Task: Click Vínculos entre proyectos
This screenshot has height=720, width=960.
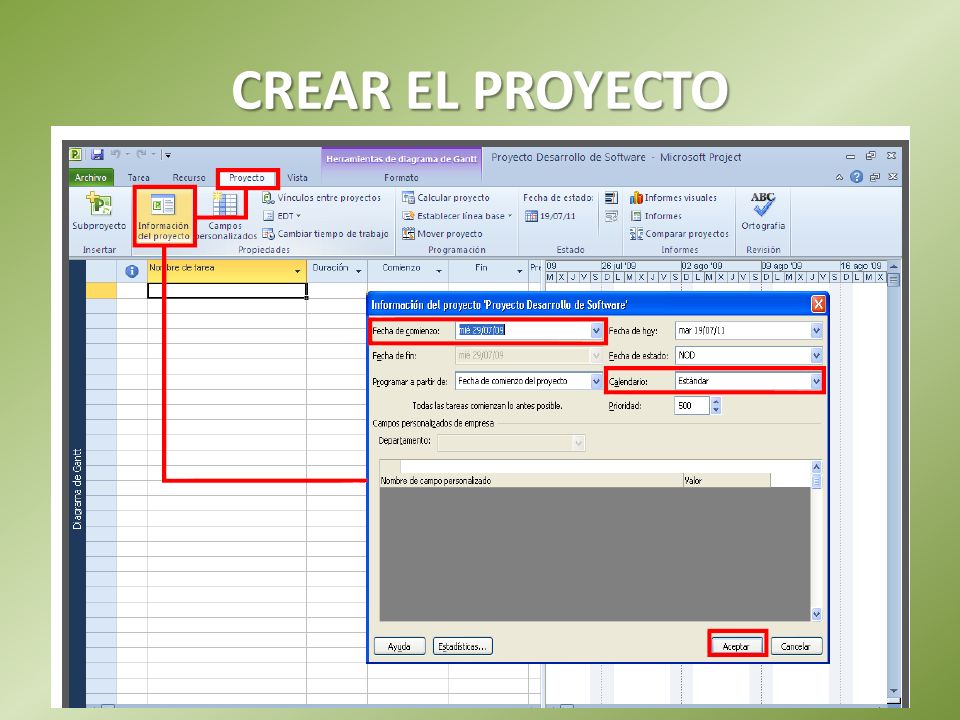Action: (x=321, y=198)
